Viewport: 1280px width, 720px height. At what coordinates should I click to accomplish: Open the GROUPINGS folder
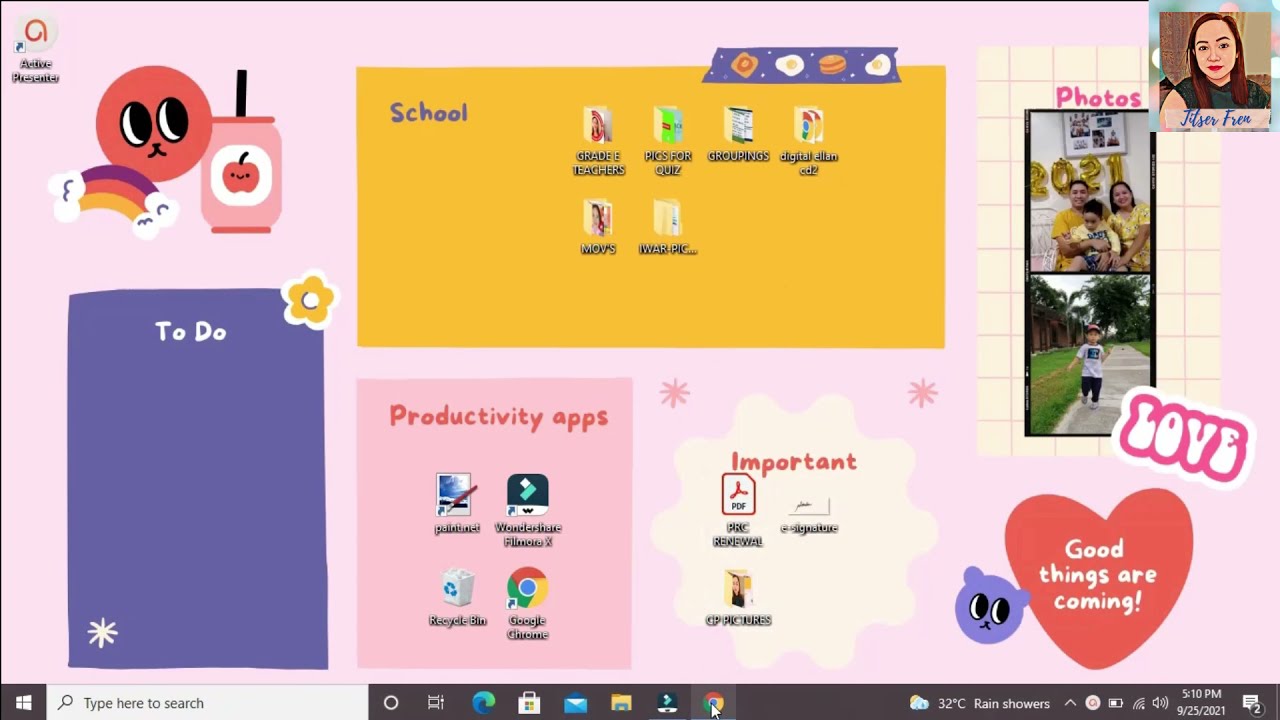[x=738, y=134]
